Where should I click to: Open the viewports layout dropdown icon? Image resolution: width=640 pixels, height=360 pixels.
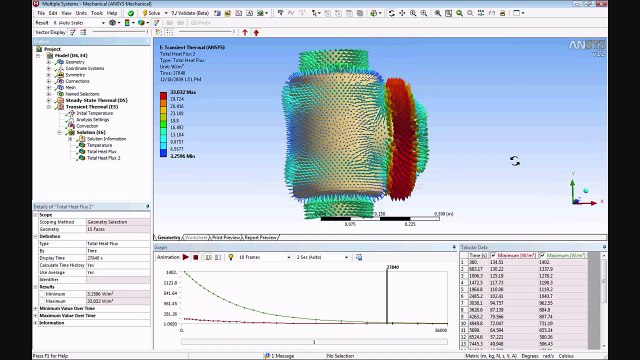click(518, 13)
